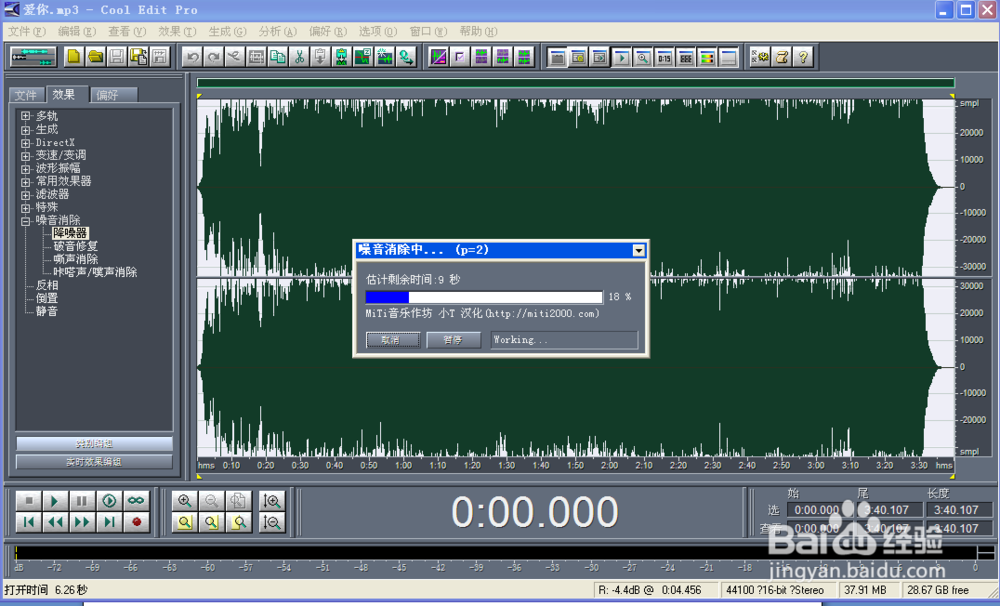Create a new file with the yellow page icon
The width and height of the screenshot is (1000, 606).
[73, 57]
